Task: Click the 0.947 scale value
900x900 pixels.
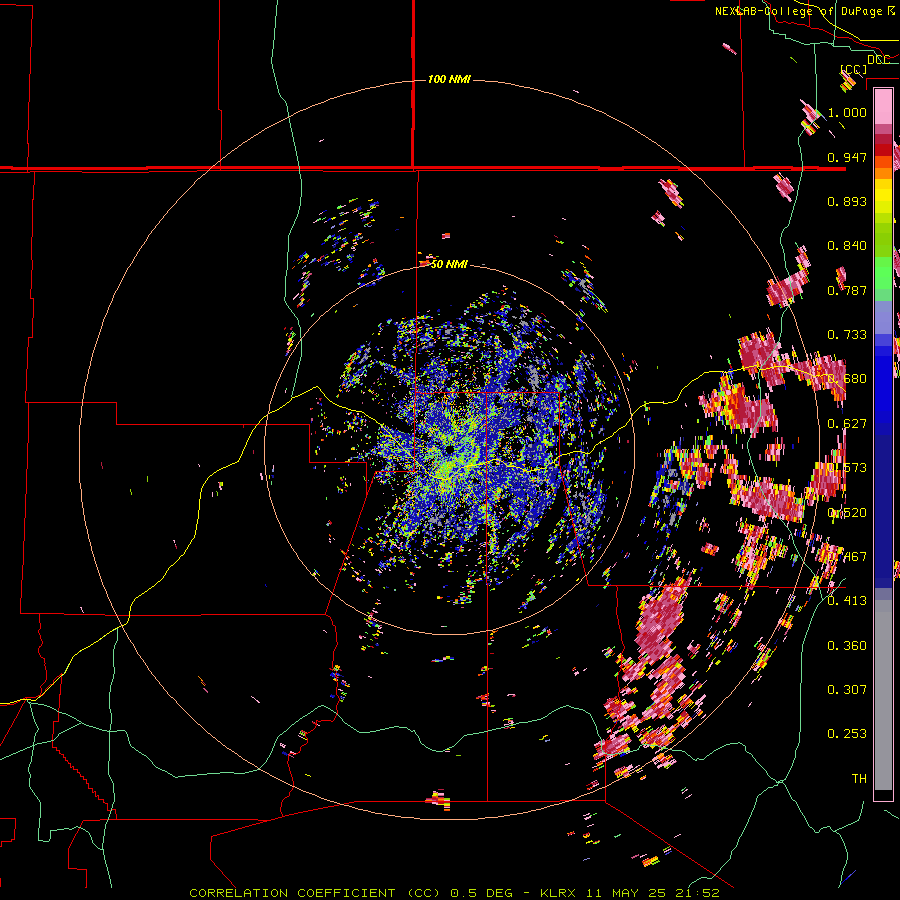Action: coord(847,157)
